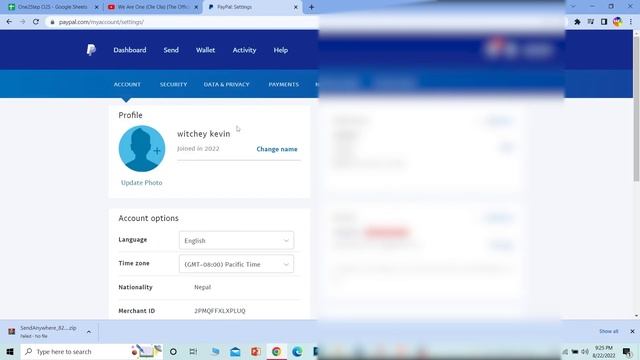Screen dimensions: 640x360
Task: Click the volume icon in system tray
Action: click(585, 351)
